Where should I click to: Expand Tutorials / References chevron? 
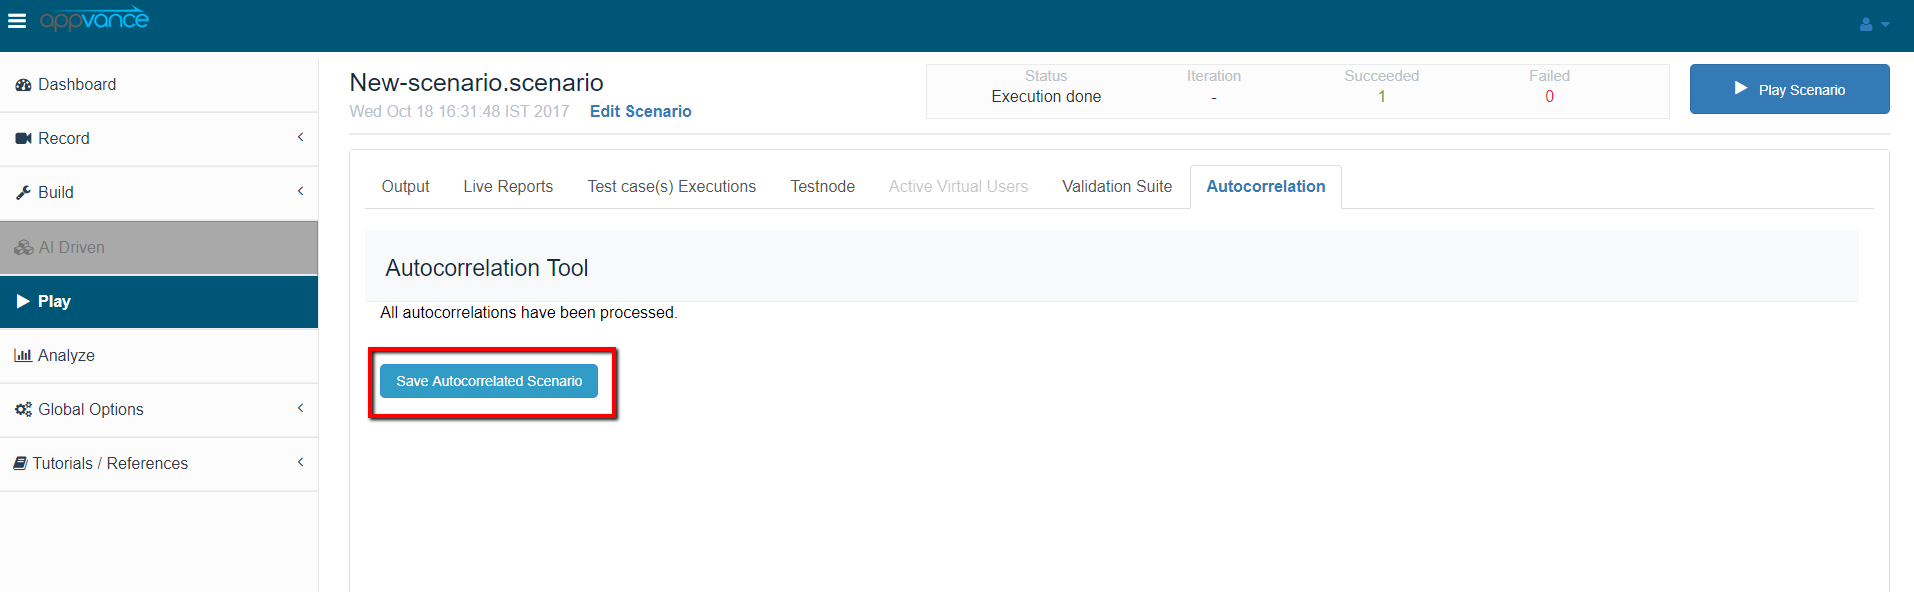[x=300, y=462]
